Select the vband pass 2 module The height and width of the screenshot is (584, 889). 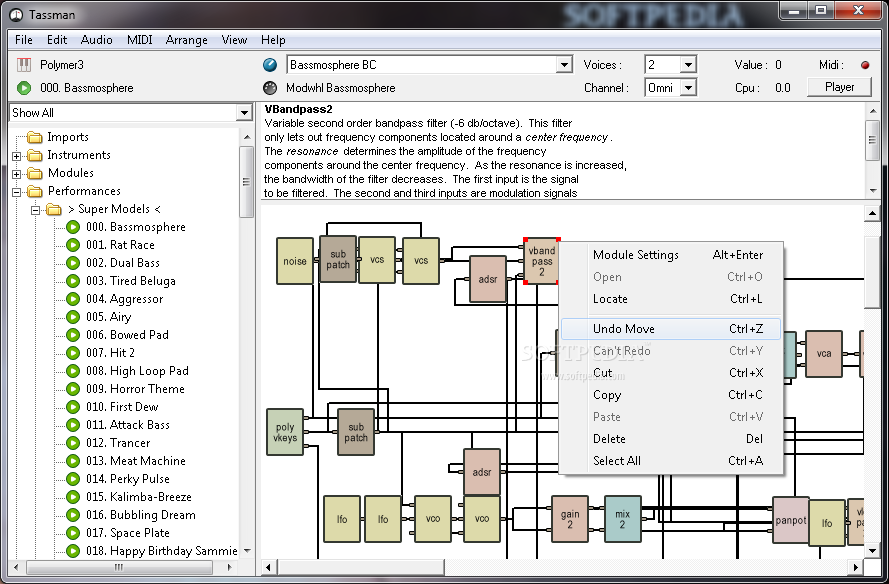541,261
